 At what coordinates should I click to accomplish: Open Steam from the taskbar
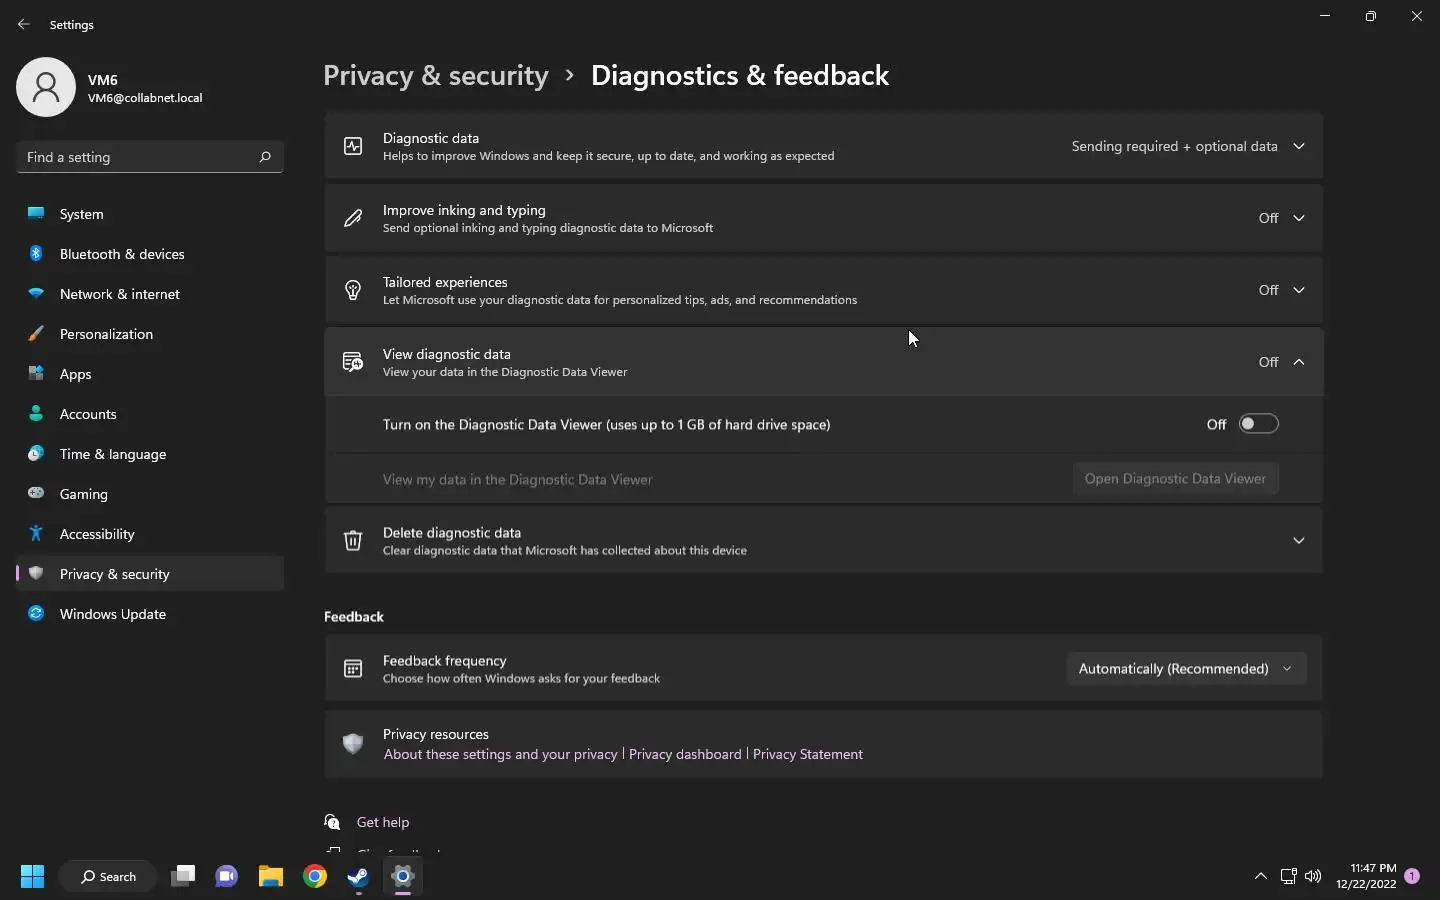tap(358, 877)
